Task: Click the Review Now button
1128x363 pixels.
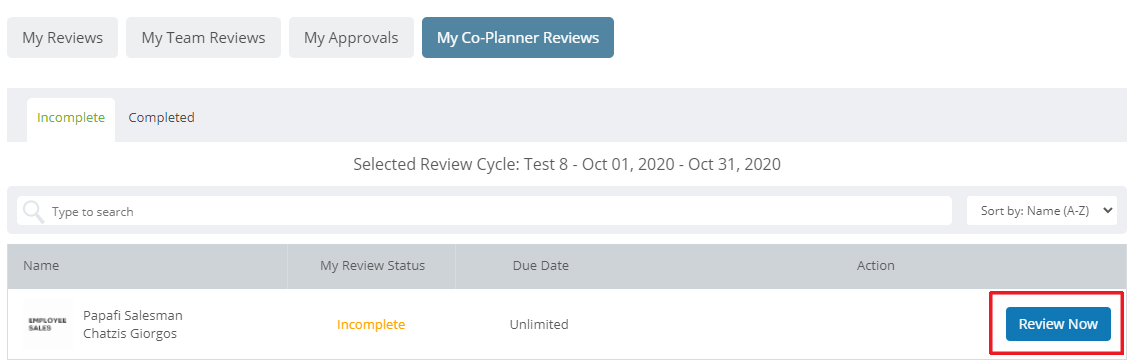Action: [x=1058, y=324]
